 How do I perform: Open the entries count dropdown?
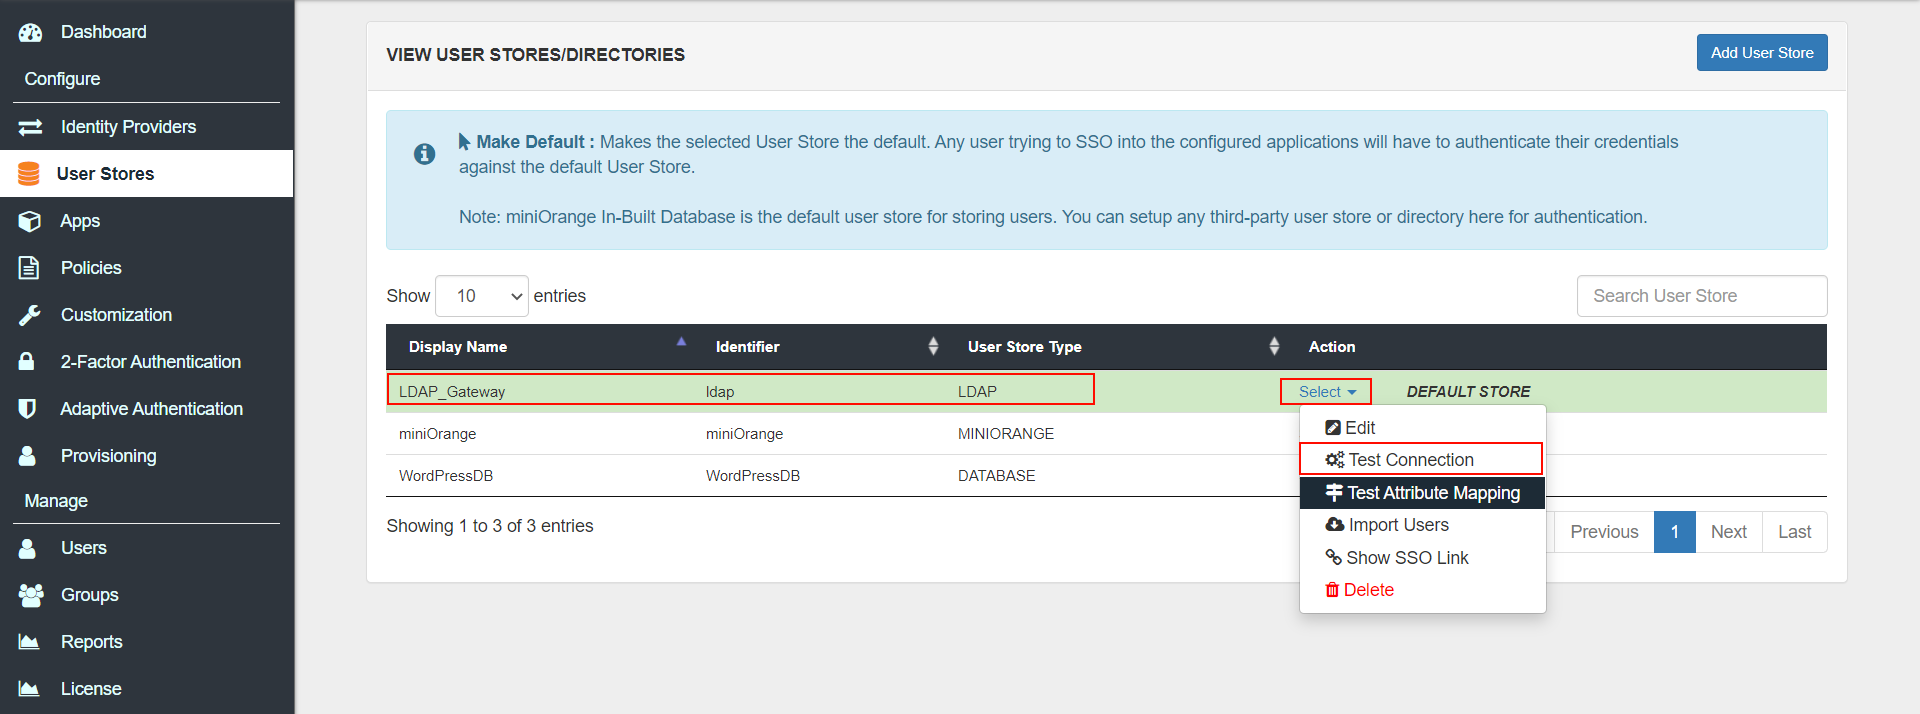(482, 296)
